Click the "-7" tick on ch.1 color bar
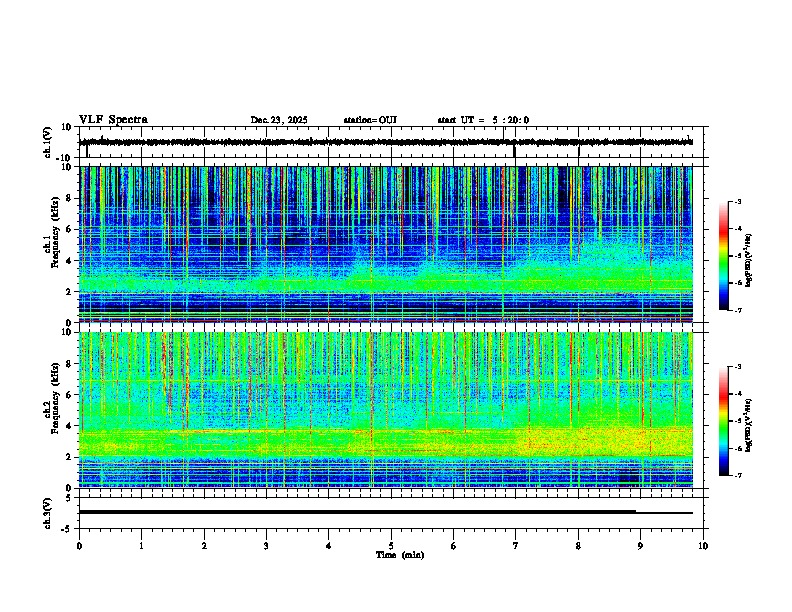This screenshot has height=612, width=792. [x=738, y=310]
